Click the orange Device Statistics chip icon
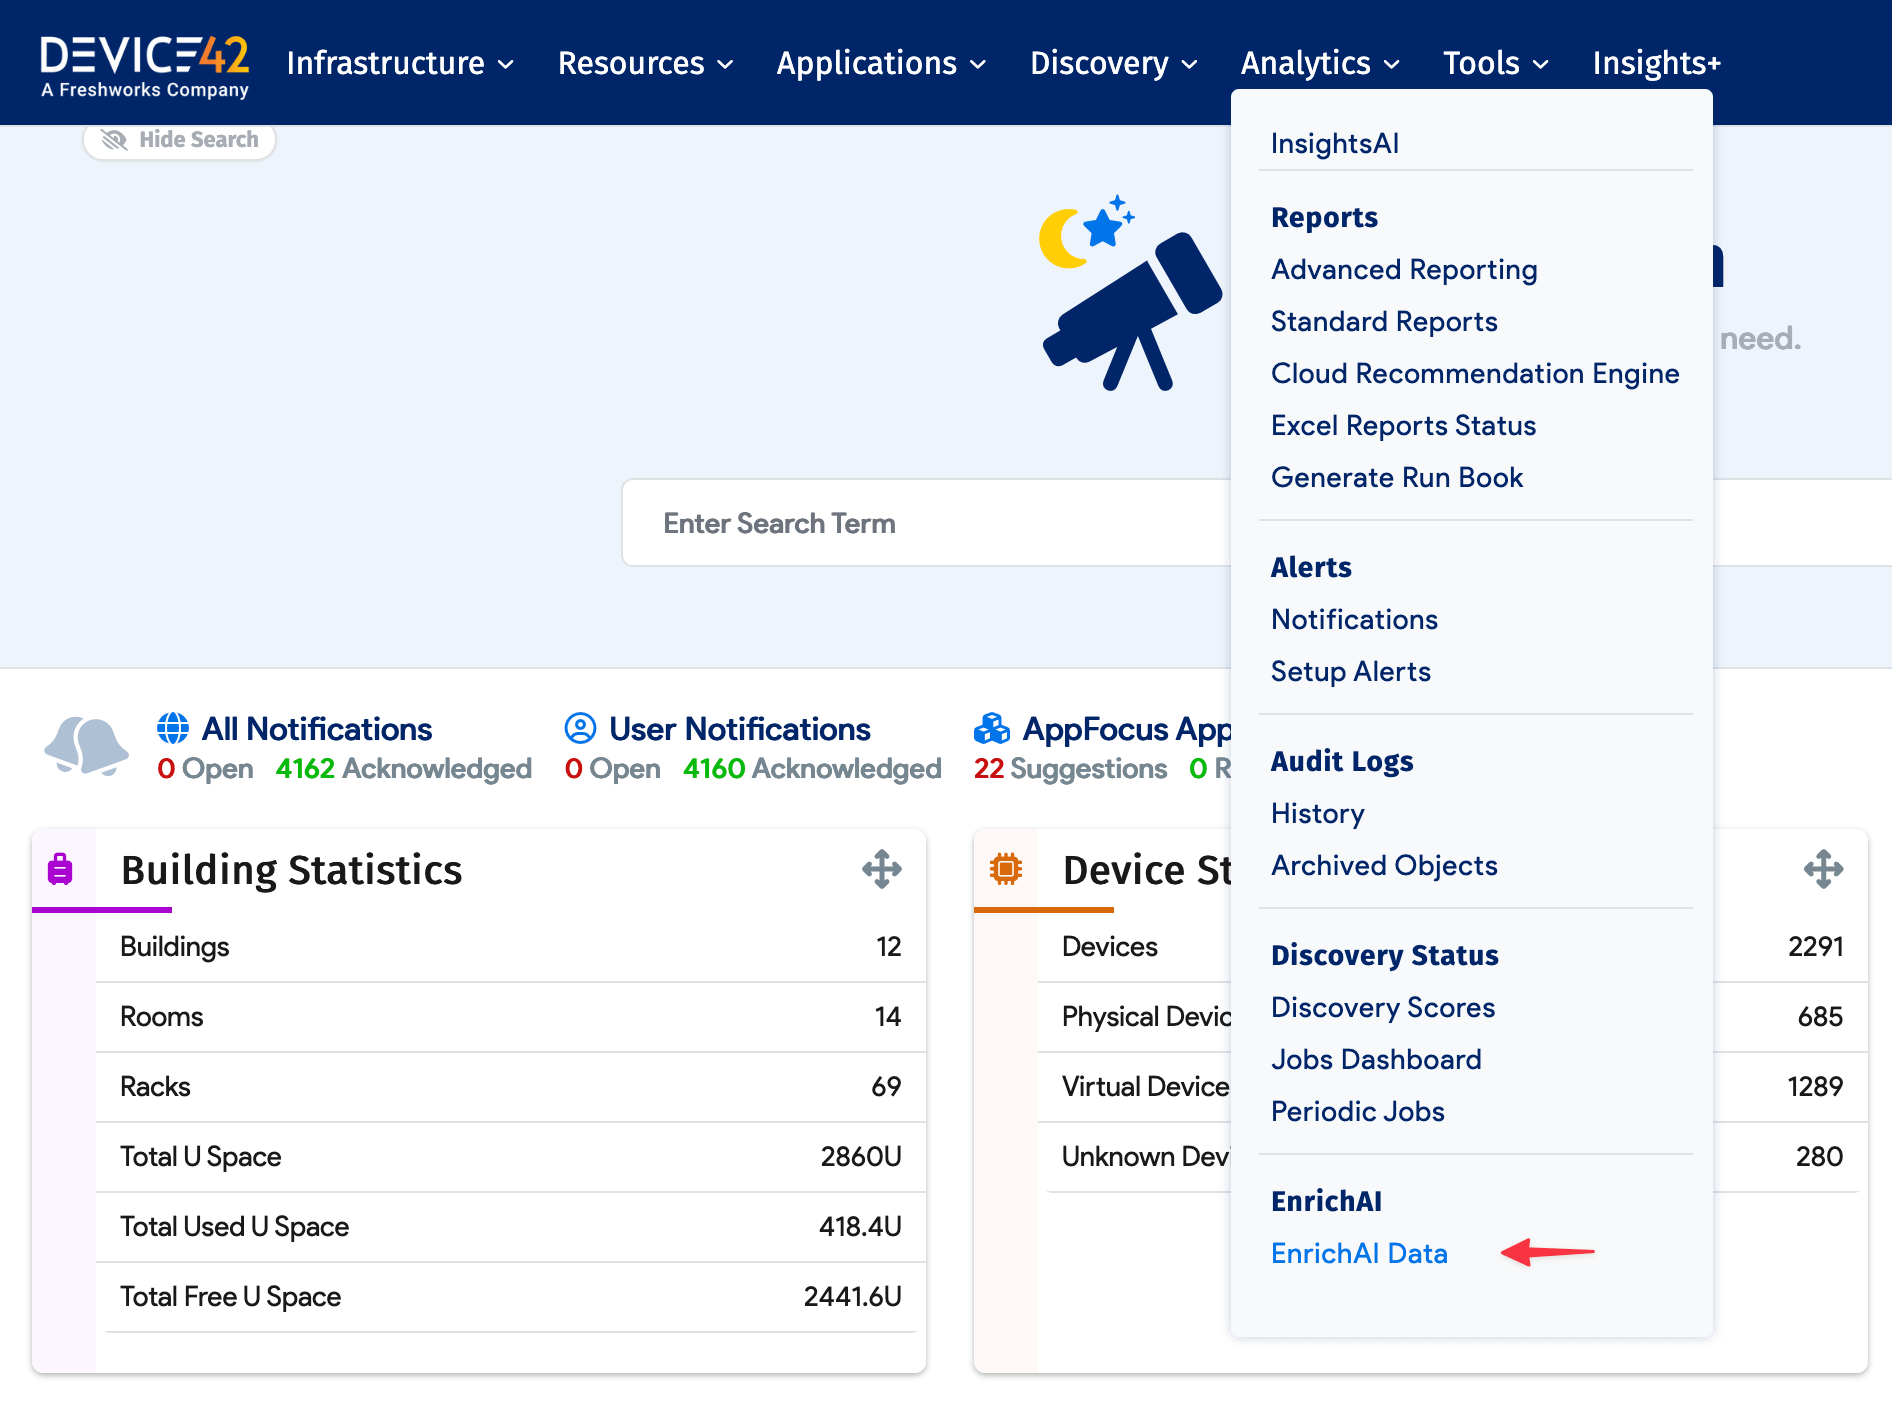This screenshot has height=1402, width=1892. 1005,869
